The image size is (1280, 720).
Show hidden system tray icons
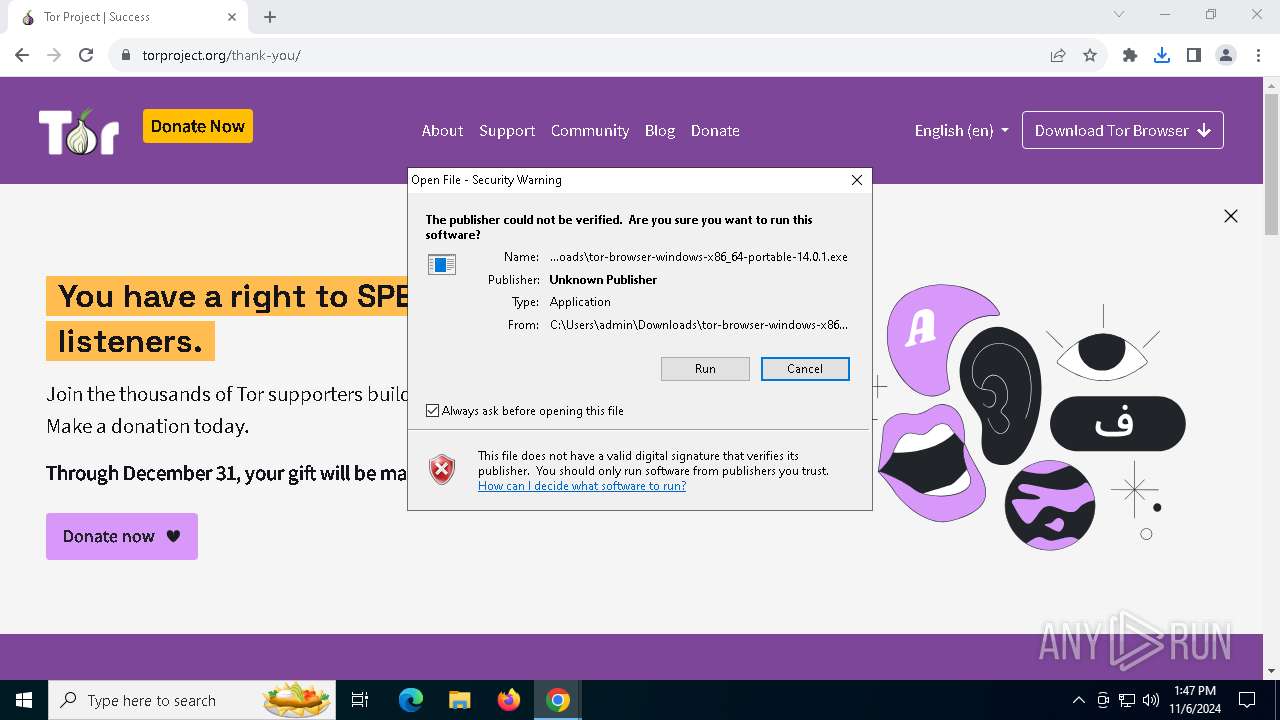[1078, 700]
